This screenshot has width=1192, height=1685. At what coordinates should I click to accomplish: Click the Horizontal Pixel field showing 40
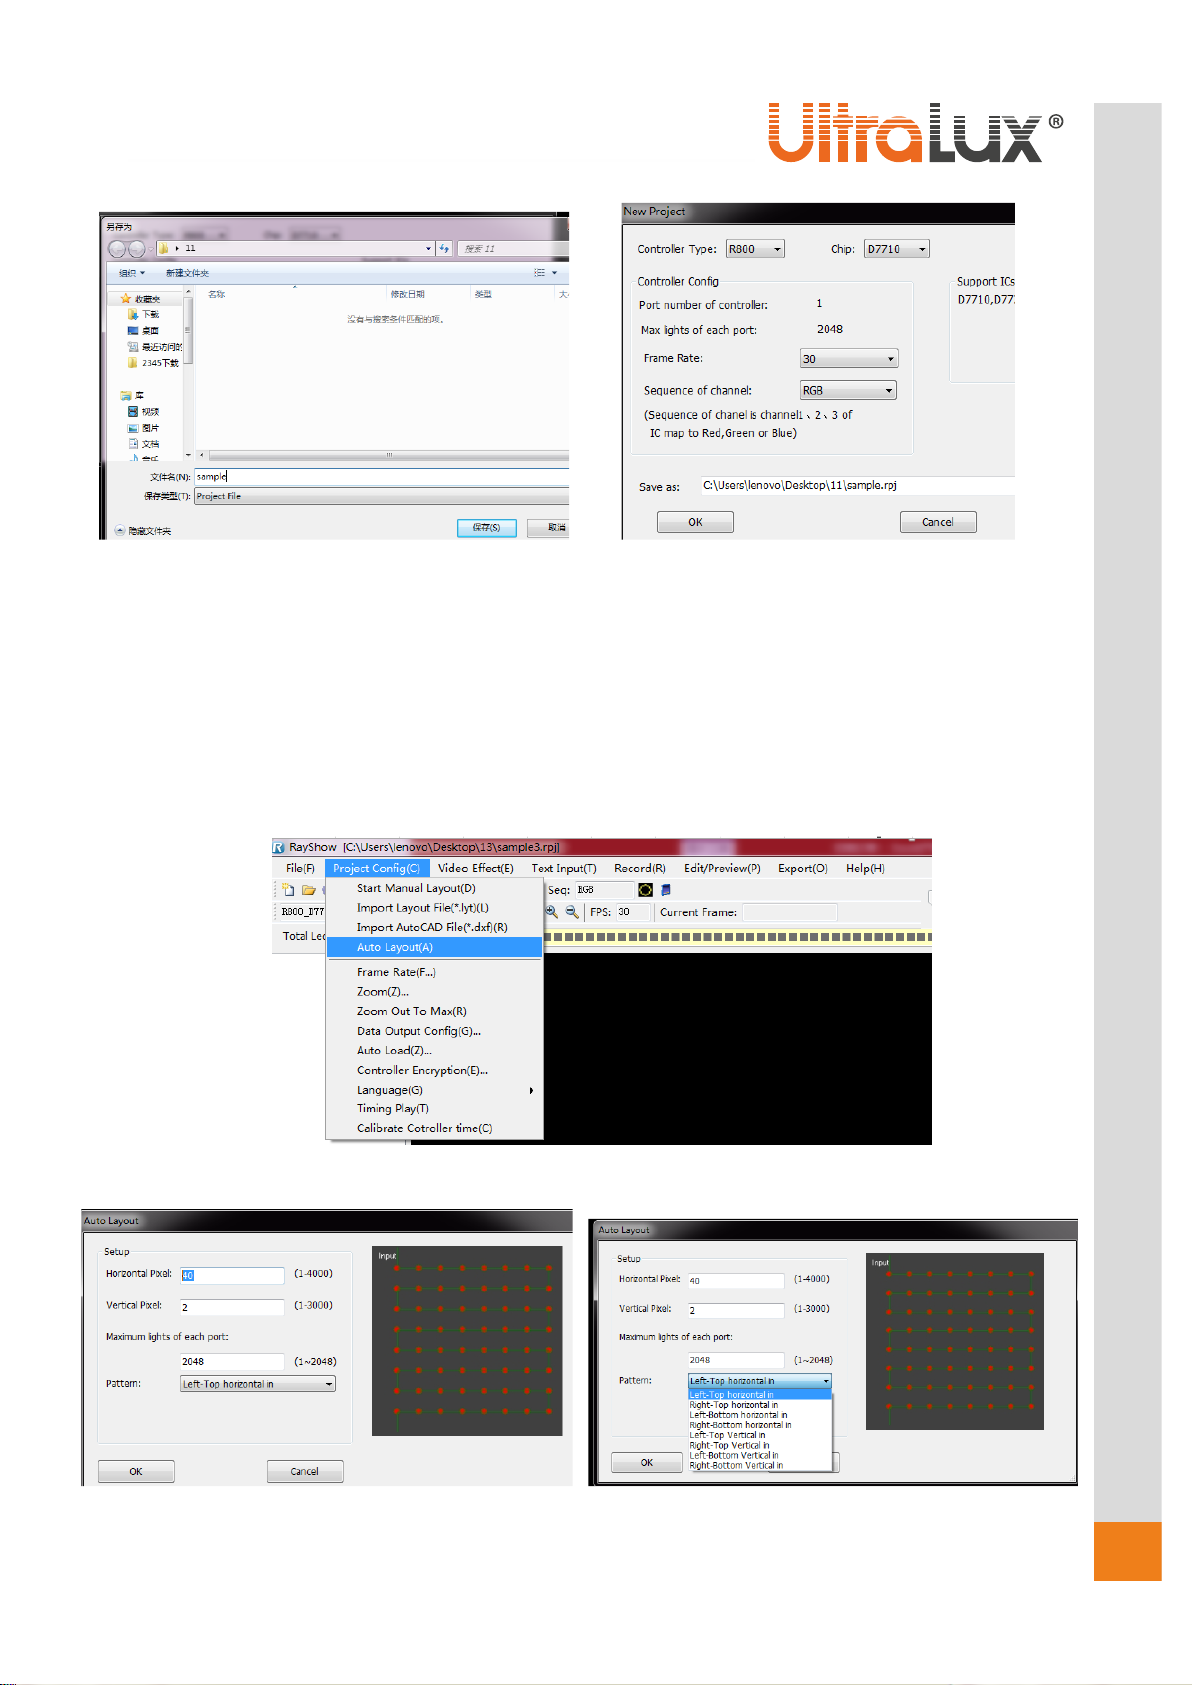coord(233,1275)
